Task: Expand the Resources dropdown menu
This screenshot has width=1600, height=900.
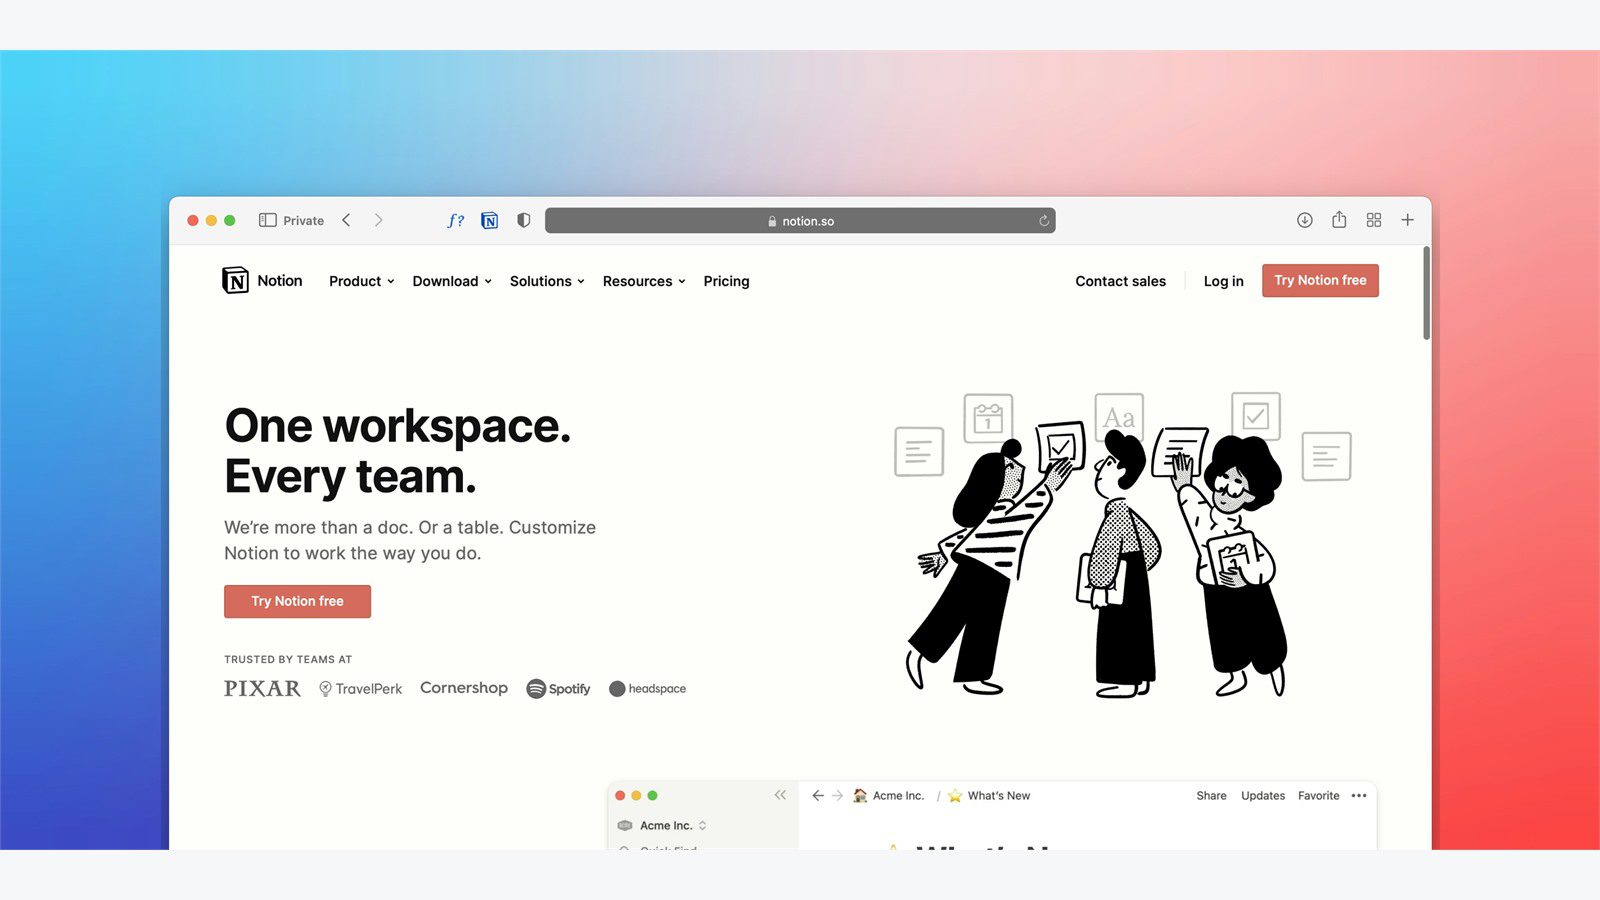Action: coord(644,281)
